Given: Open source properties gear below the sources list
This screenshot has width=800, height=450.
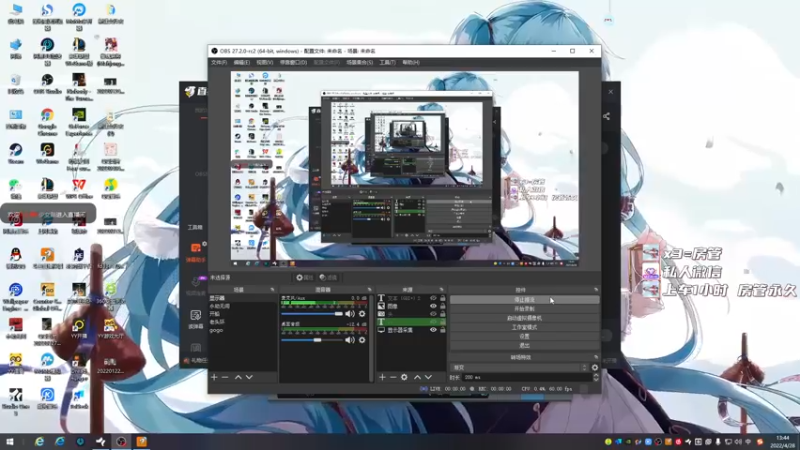Looking at the screenshot, I should [x=404, y=377].
